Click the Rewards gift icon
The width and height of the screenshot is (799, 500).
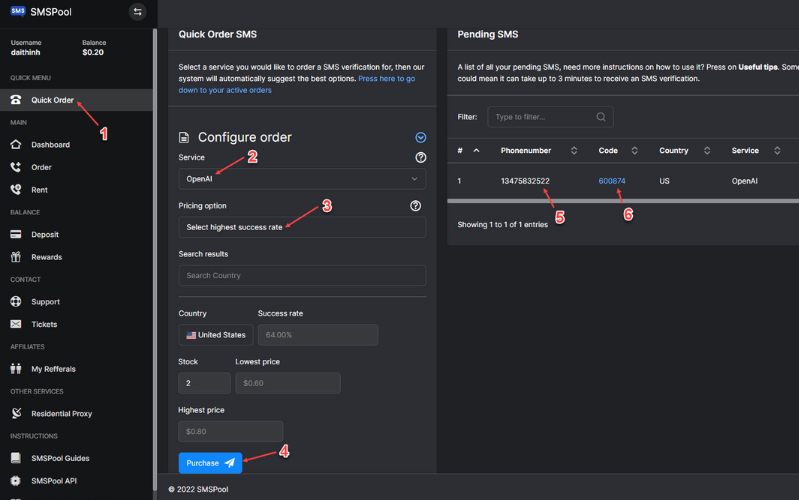[16, 257]
